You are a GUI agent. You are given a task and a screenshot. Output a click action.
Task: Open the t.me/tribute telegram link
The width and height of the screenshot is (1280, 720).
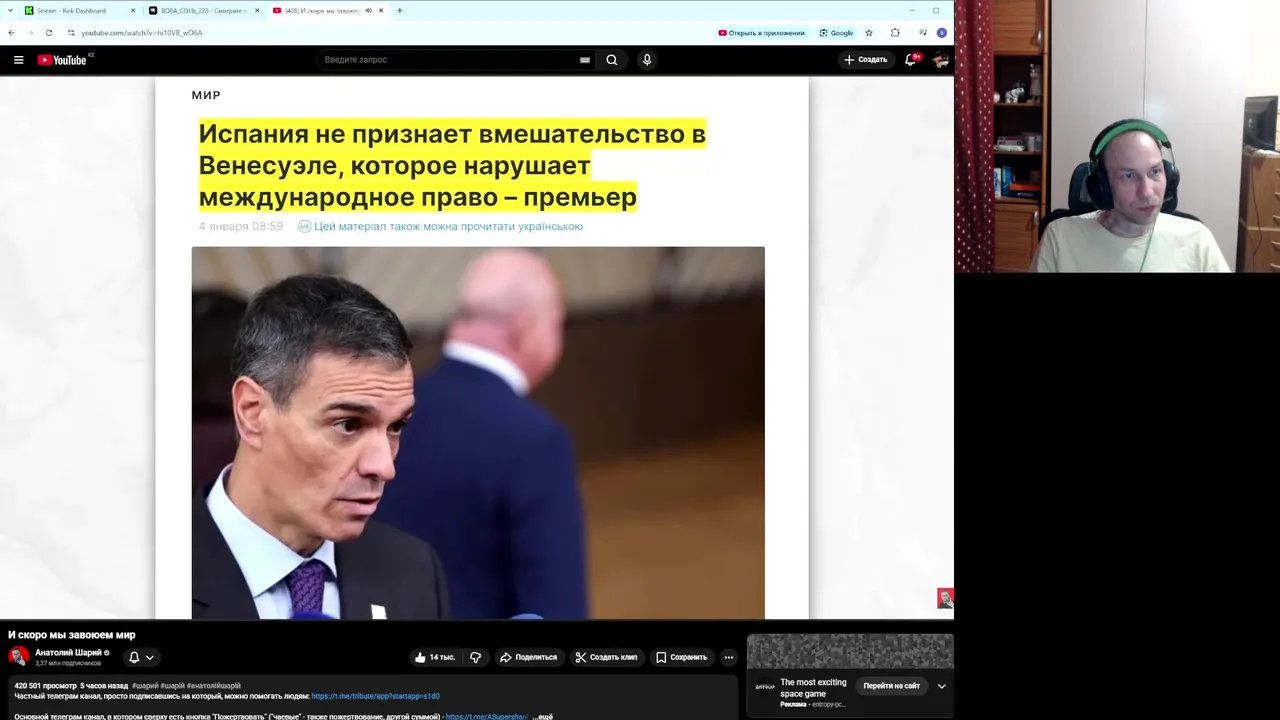pos(375,696)
